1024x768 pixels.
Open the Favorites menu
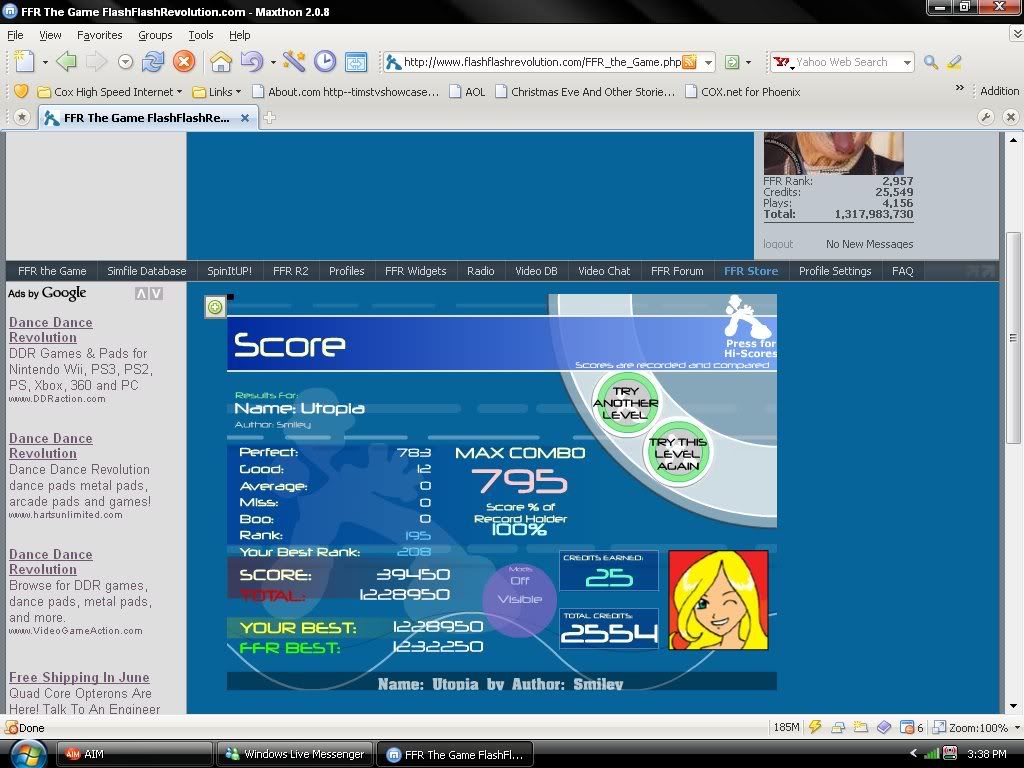pyautogui.click(x=99, y=35)
